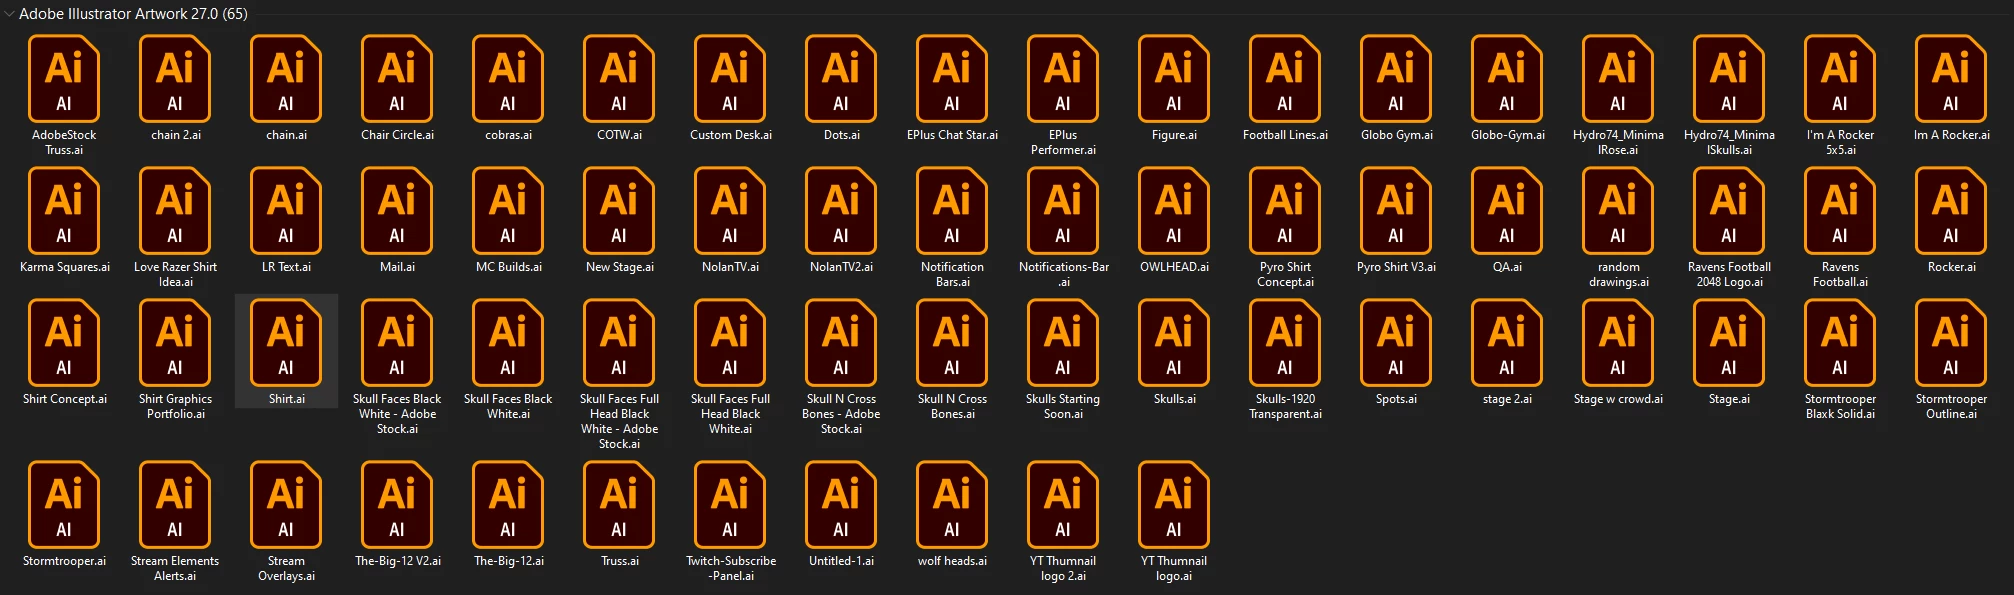
Task: Click Stormtrooper Blaxk Solid.ai name
Action: [1840, 406]
